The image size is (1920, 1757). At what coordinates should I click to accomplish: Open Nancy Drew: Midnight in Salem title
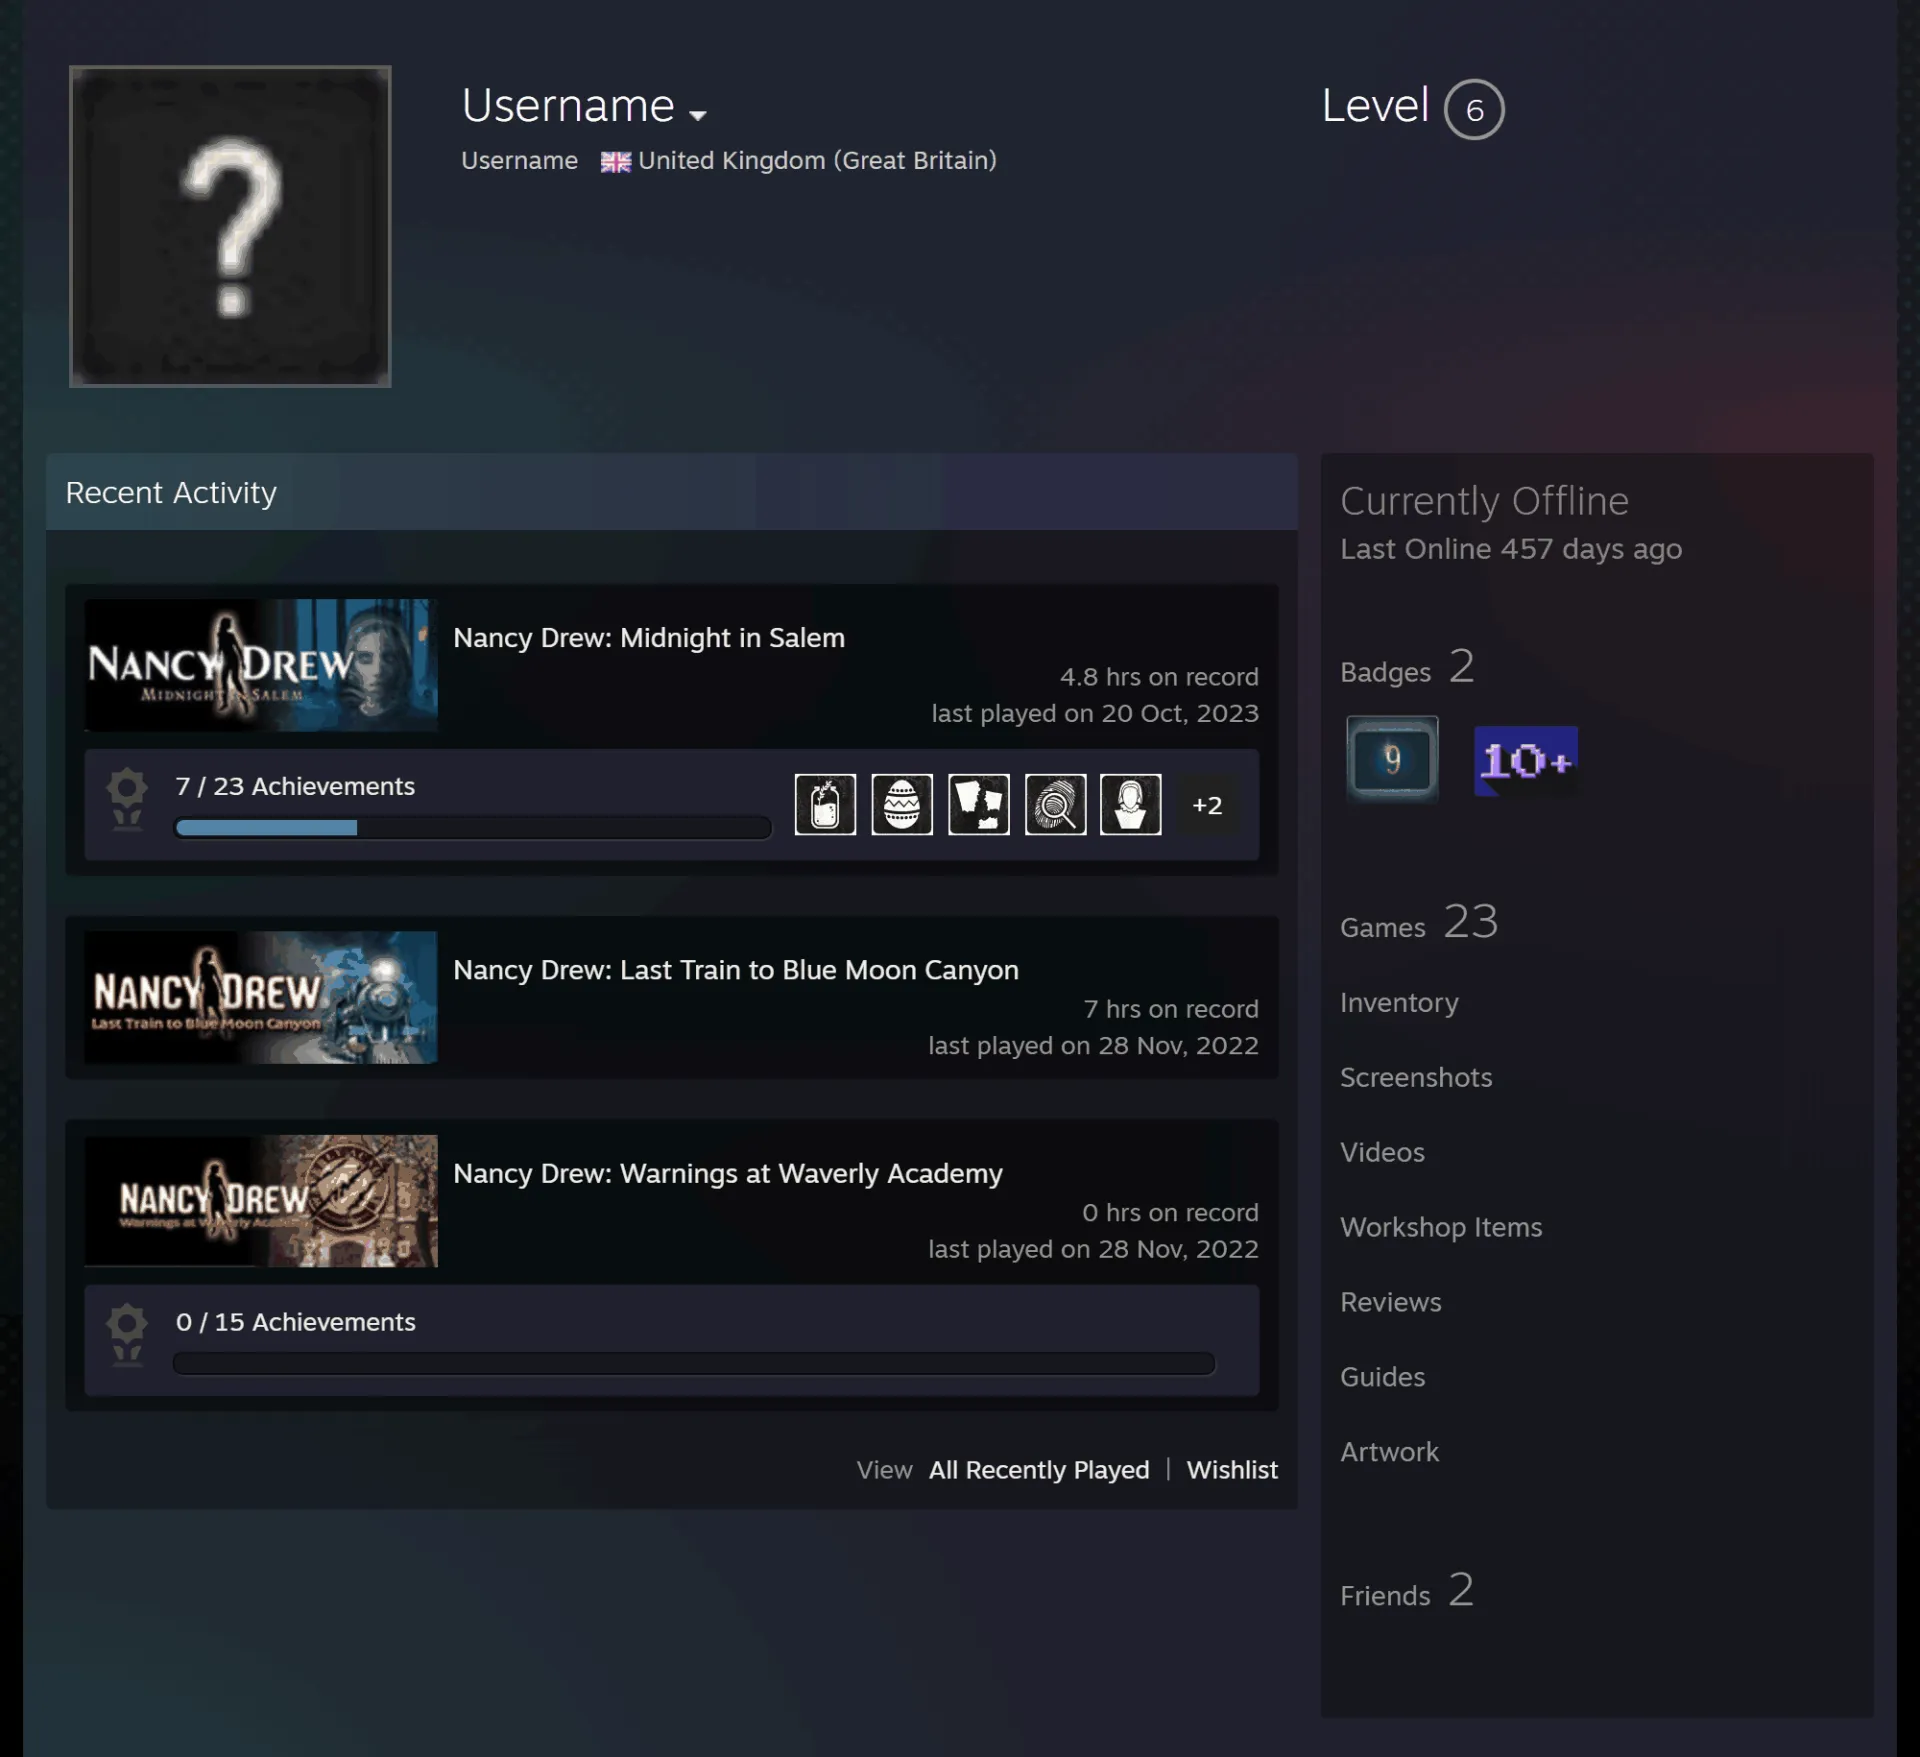pyautogui.click(x=649, y=638)
